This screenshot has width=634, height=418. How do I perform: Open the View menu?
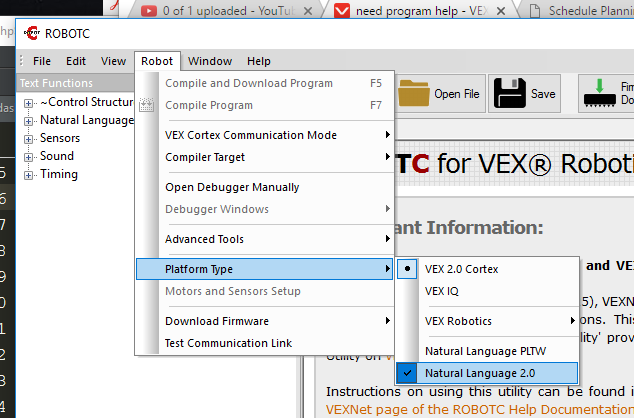(113, 61)
